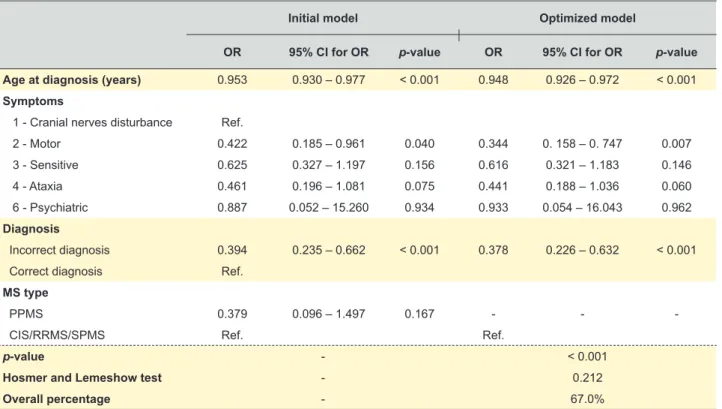Select the "0.052 – 15.260" interval

pyautogui.click(x=329, y=207)
